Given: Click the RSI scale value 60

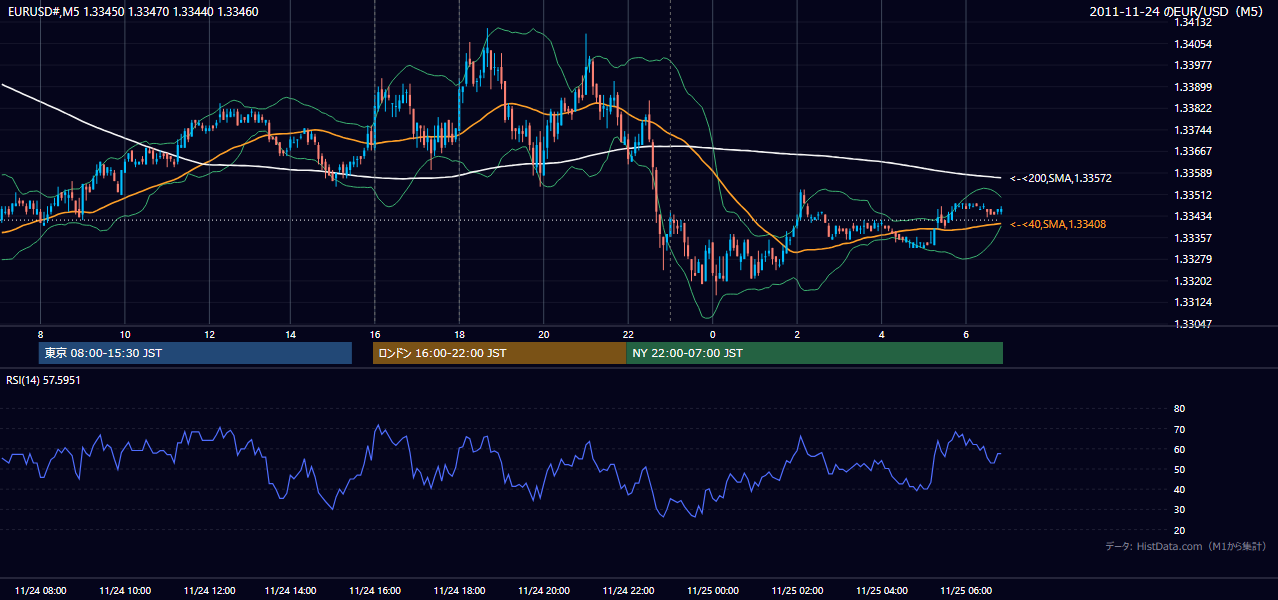Looking at the screenshot, I should point(1179,449).
